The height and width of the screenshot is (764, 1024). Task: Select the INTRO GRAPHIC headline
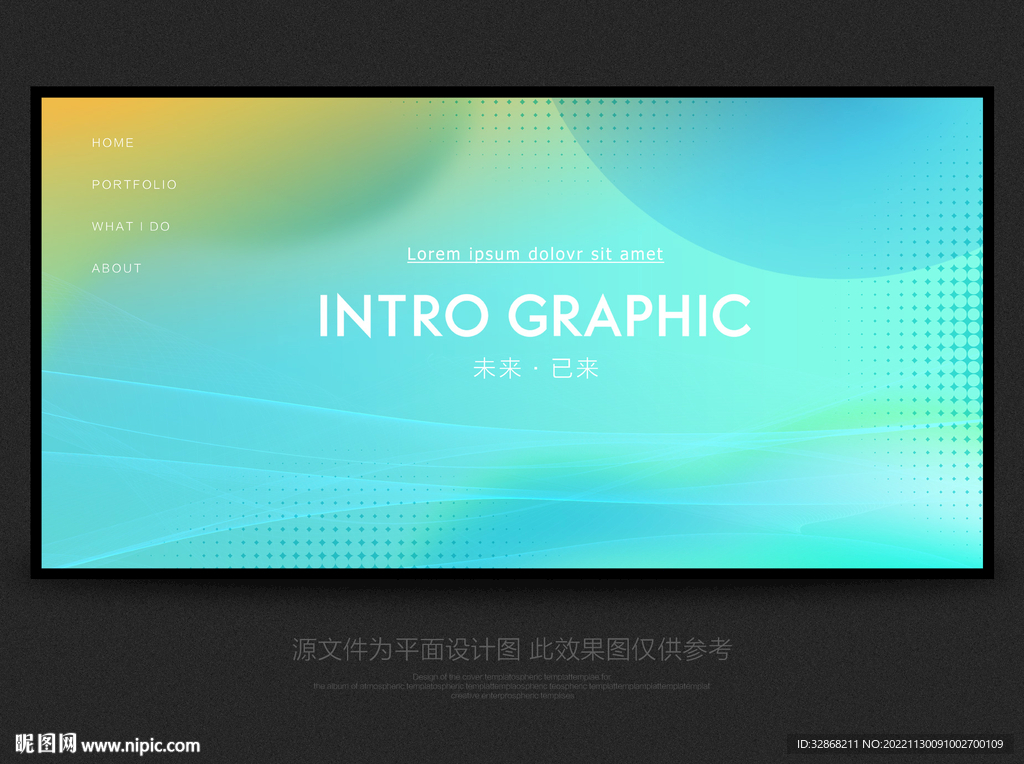click(x=535, y=316)
